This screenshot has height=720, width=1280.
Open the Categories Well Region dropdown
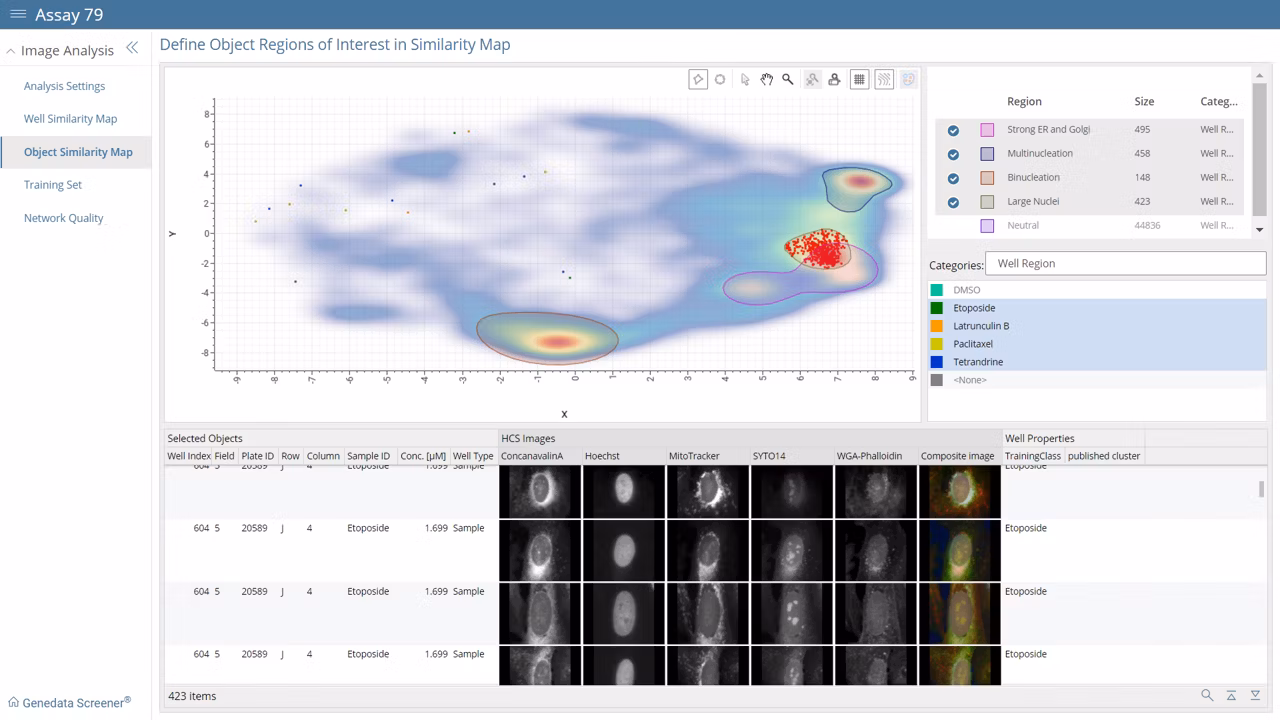(1125, 264)
